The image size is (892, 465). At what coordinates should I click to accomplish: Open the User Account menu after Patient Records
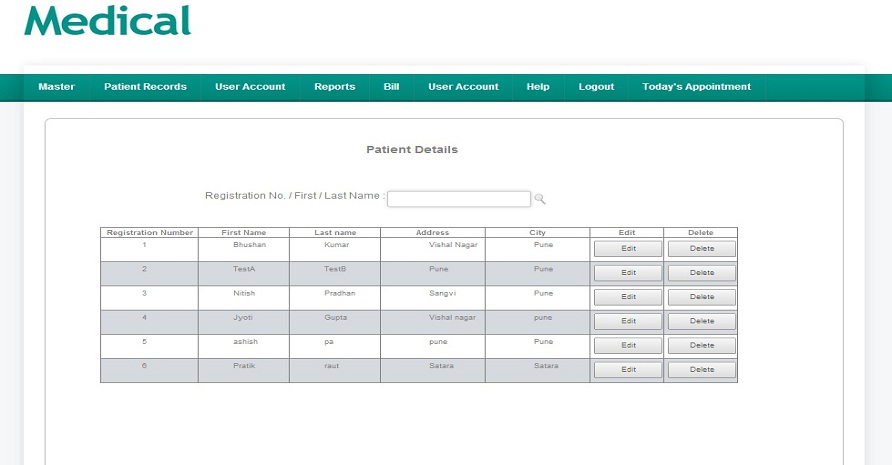[250, 87]
